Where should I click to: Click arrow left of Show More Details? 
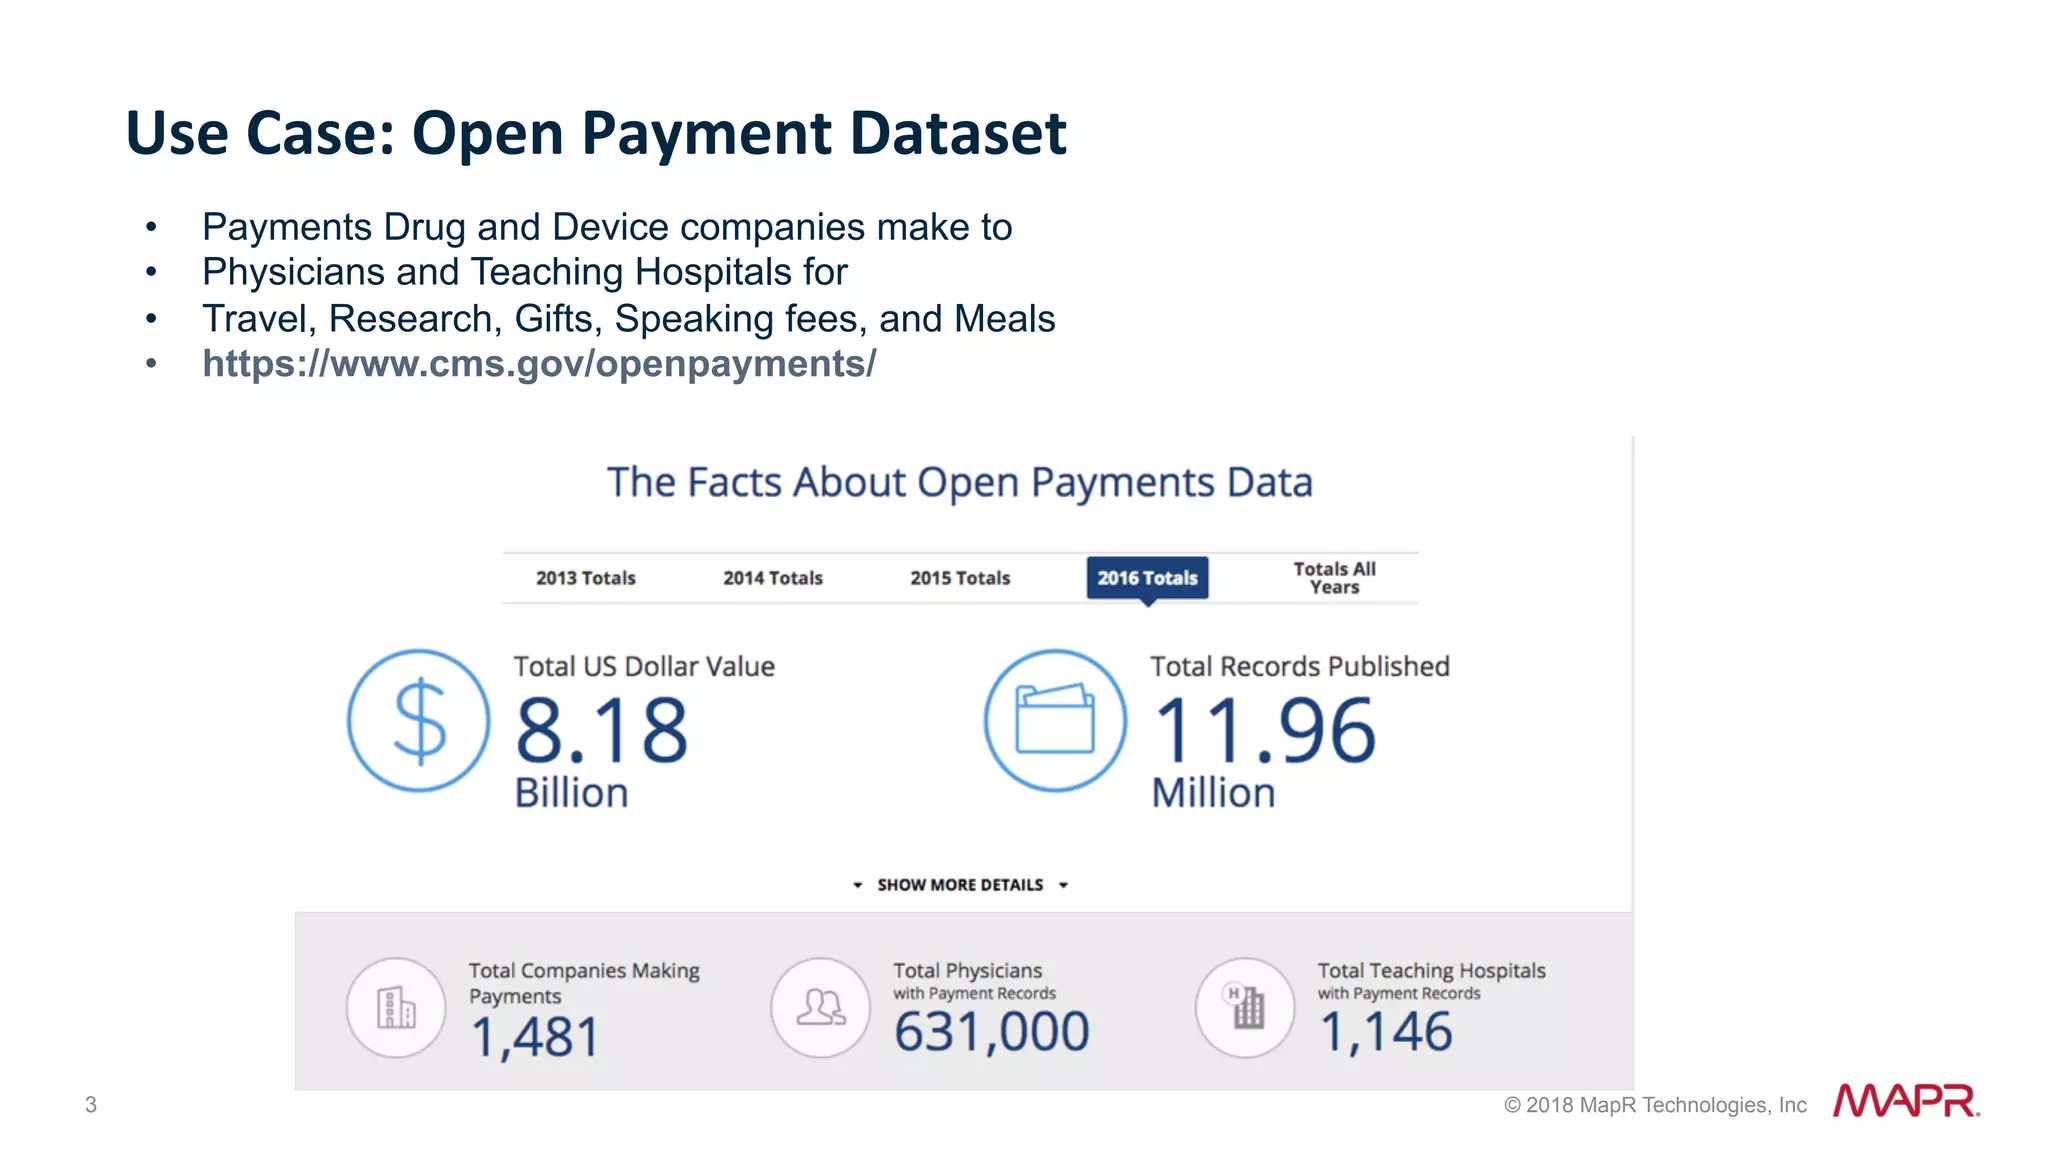[857, 885]
